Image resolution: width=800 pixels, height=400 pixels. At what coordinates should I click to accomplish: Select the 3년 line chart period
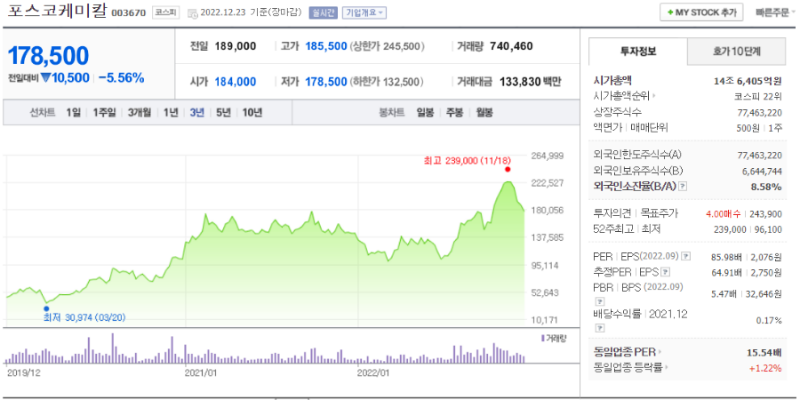[x=197, y=113]
